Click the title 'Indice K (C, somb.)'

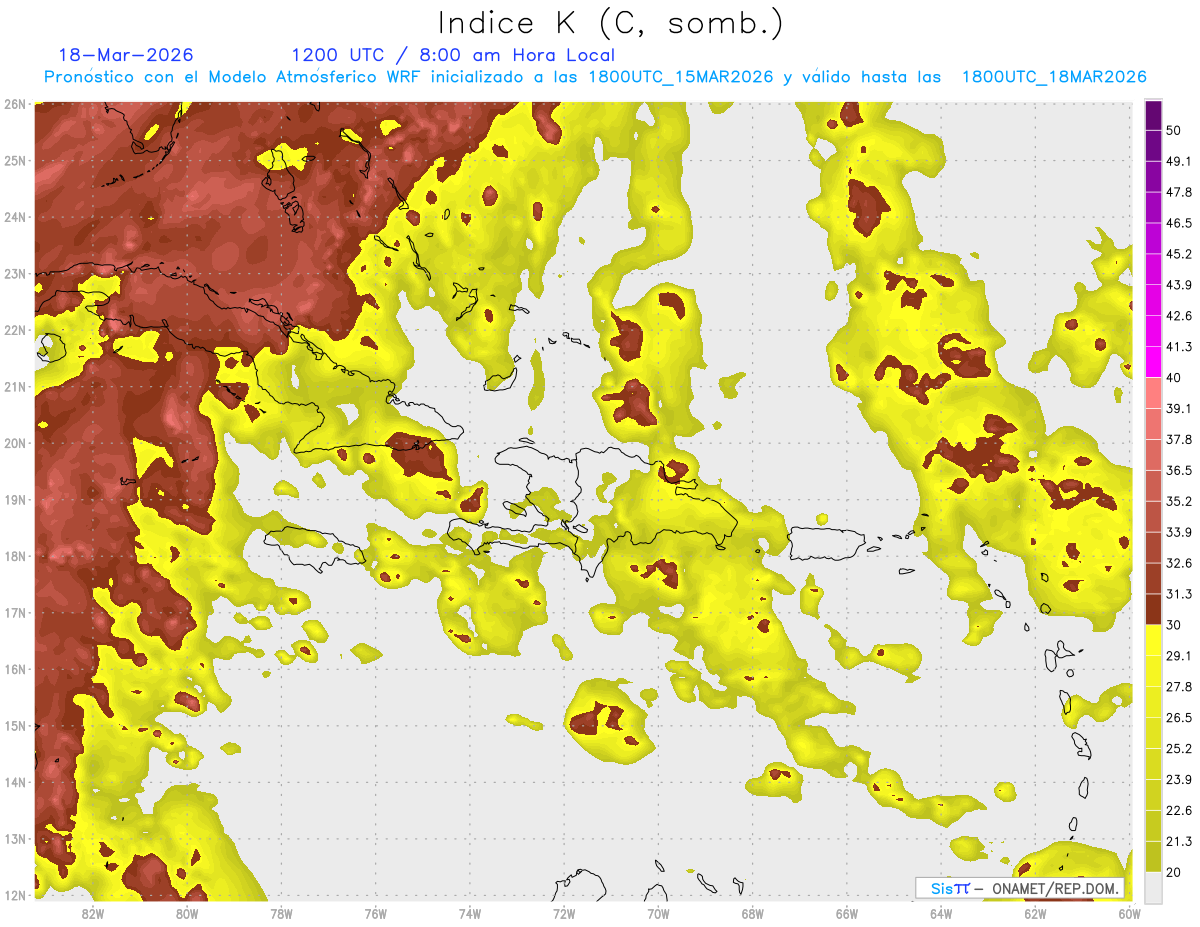click(610, 24)
